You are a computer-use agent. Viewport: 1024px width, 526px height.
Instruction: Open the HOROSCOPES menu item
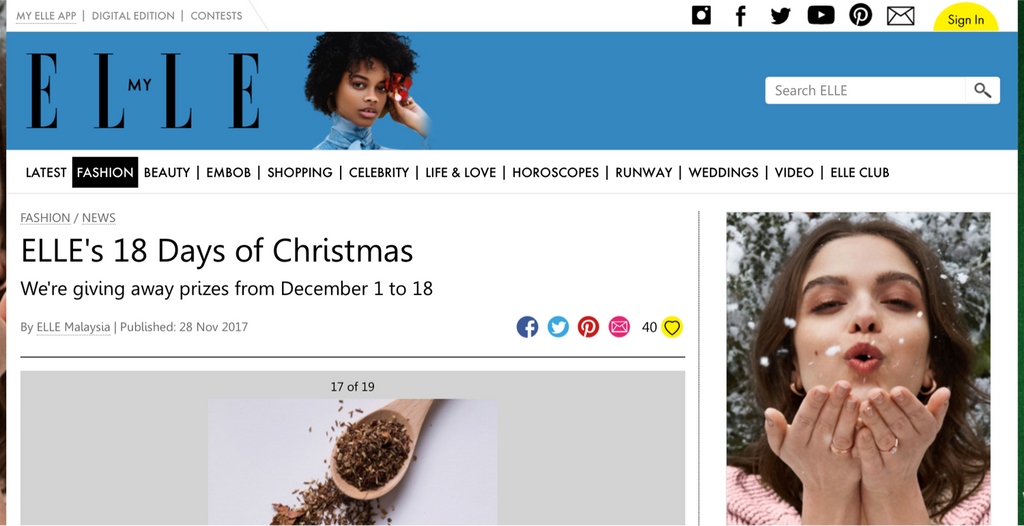coord(555,173)
